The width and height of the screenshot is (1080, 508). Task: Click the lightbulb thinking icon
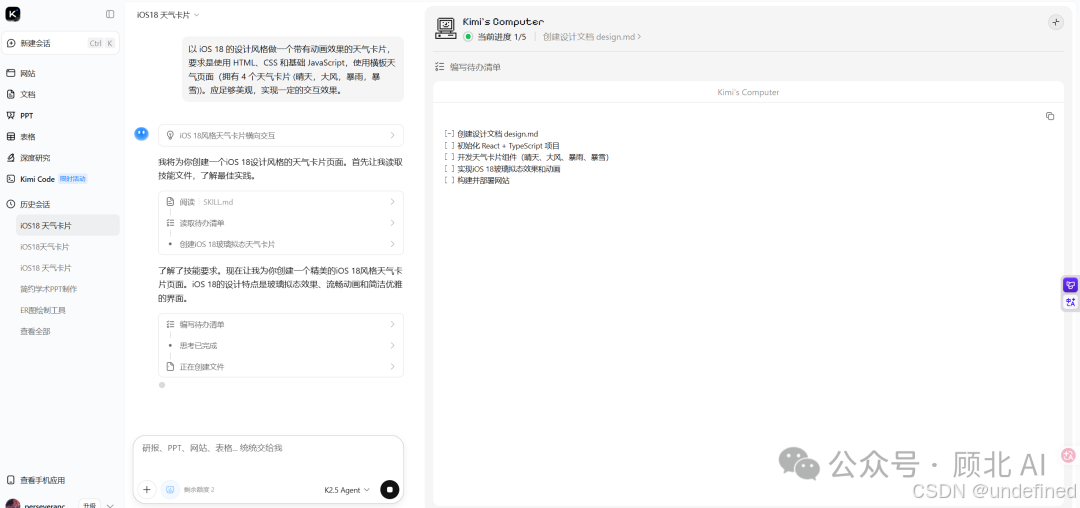[170, 136]
